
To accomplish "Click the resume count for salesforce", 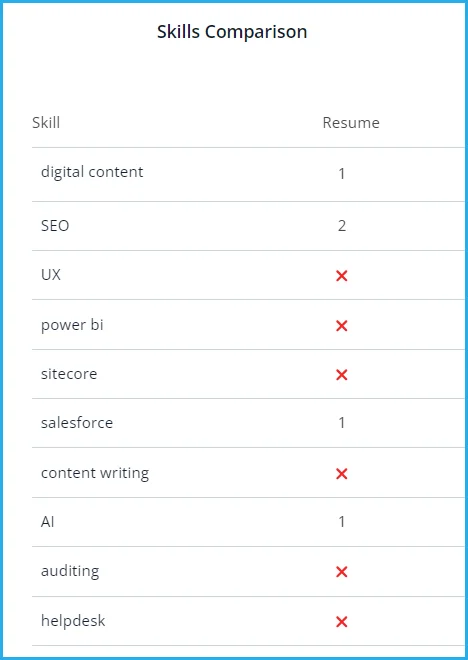I will tap(342, 423).
